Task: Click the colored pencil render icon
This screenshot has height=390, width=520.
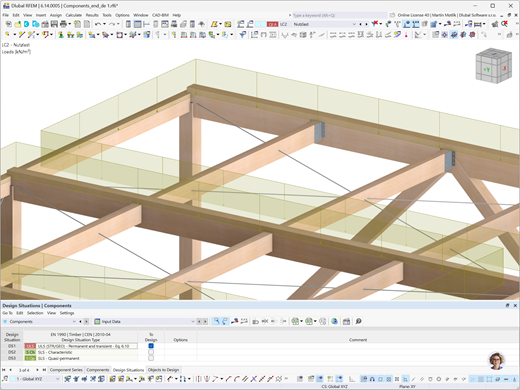Action: (397, 35)
